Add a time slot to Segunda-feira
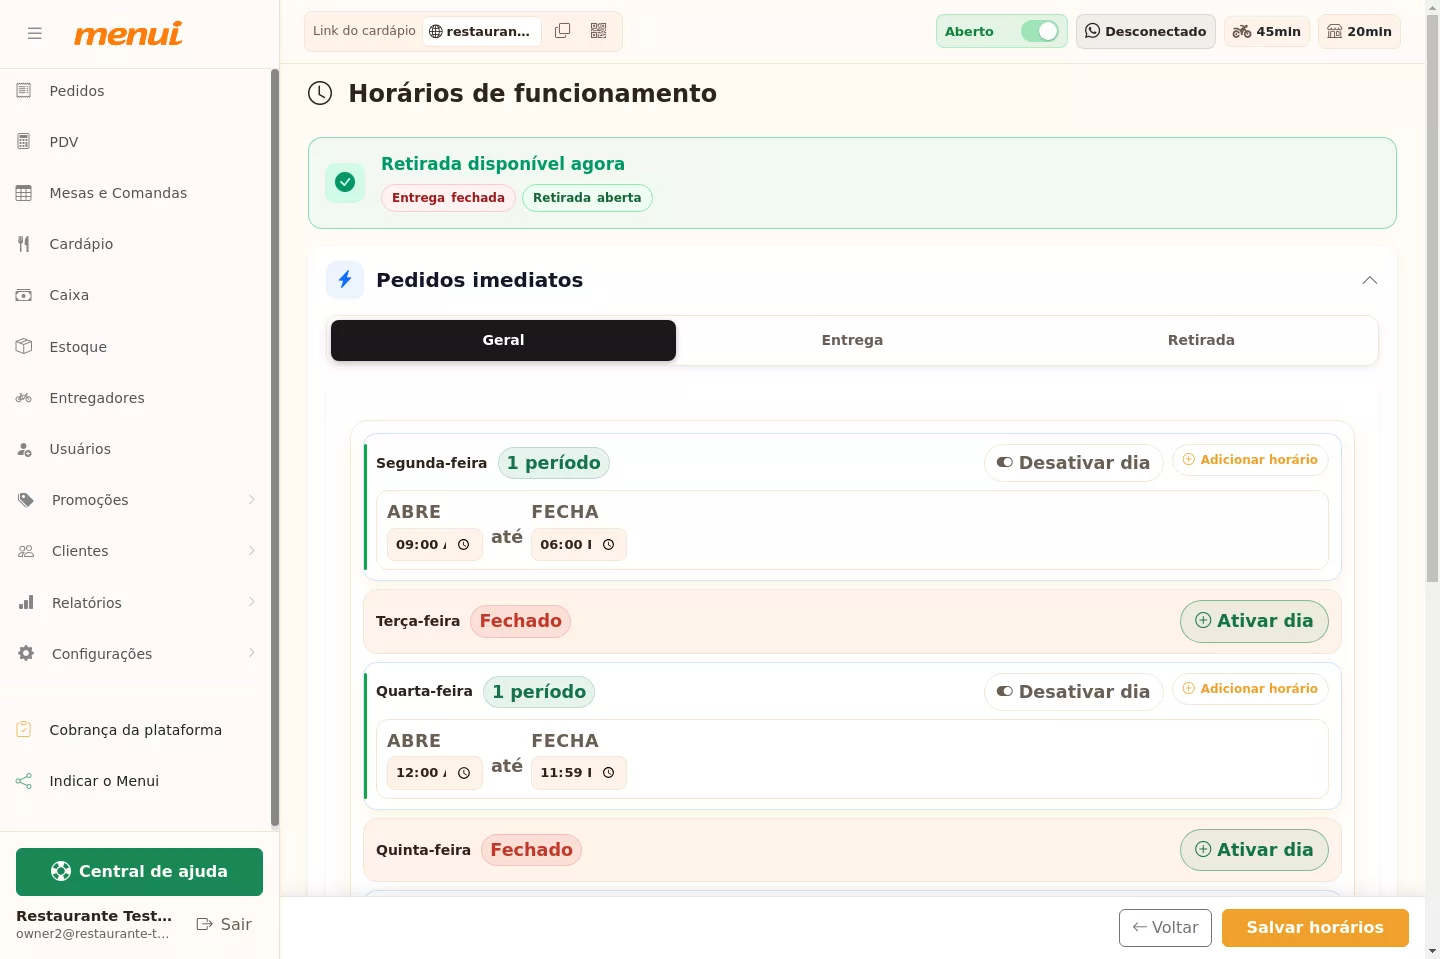 point(1250,460)
